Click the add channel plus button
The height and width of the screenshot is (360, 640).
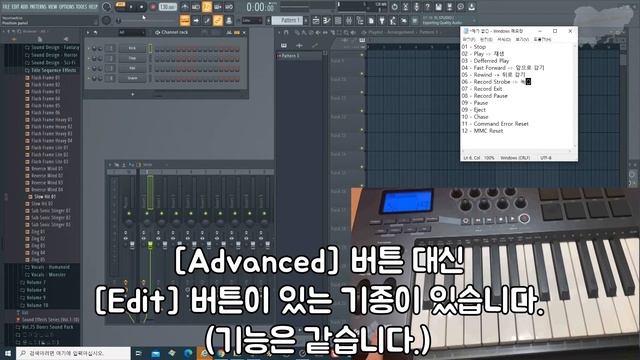[132, 94]
